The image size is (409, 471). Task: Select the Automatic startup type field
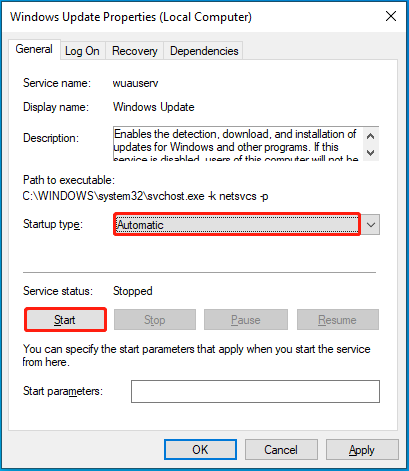pyautogui.click(x=237, y=225)
